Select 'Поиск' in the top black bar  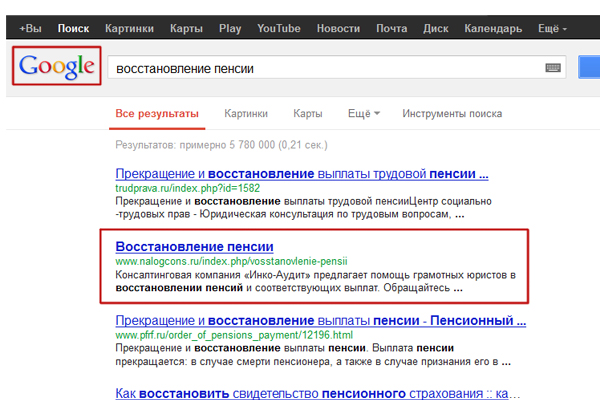tap(73, 28)
